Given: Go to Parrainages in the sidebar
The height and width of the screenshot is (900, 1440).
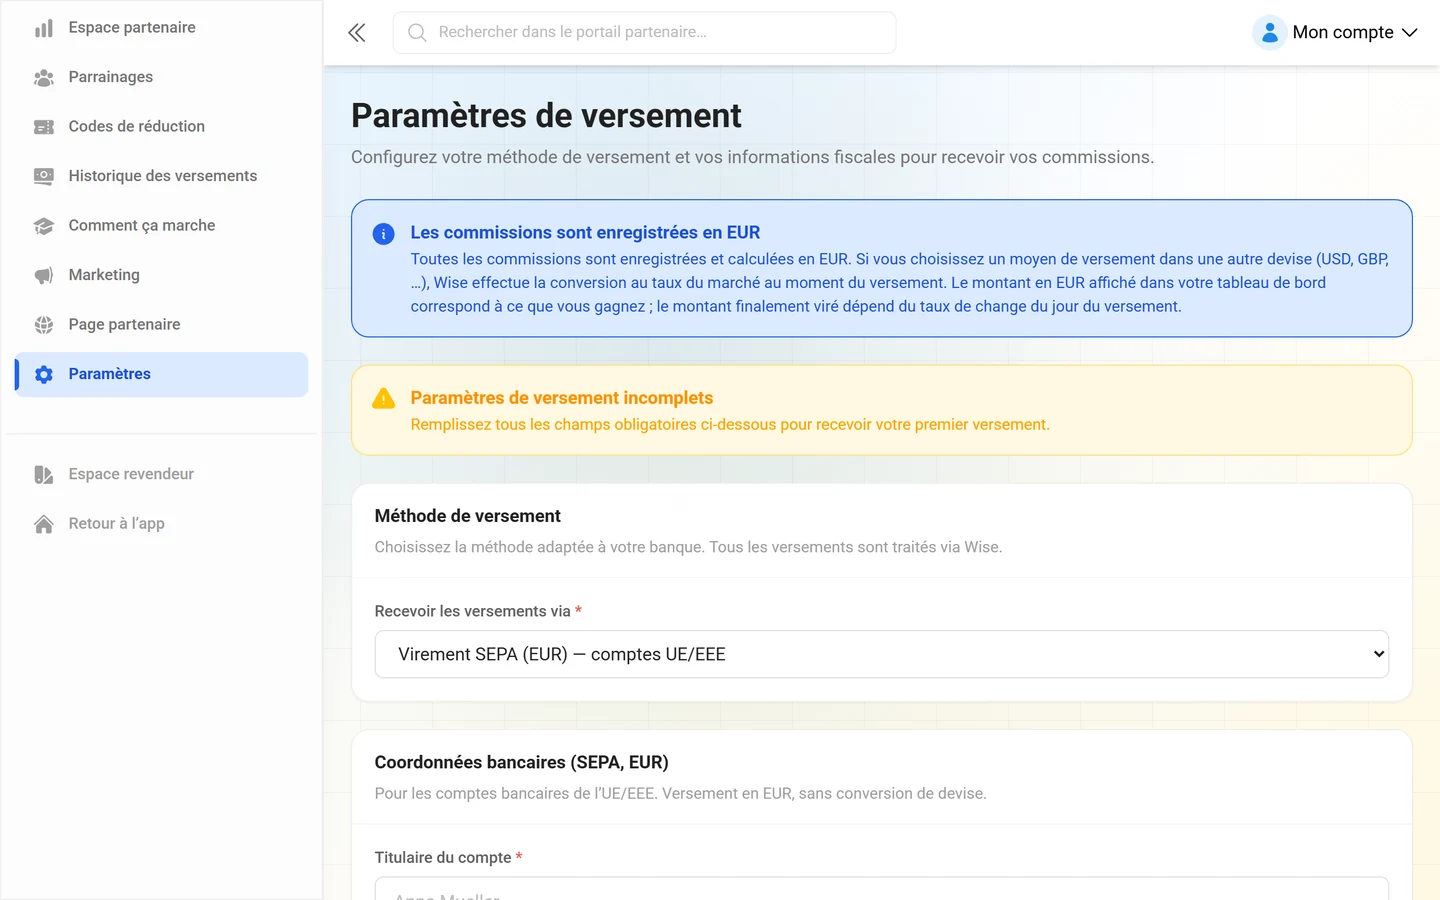Looking at the screenshot, I should [162, 77].
